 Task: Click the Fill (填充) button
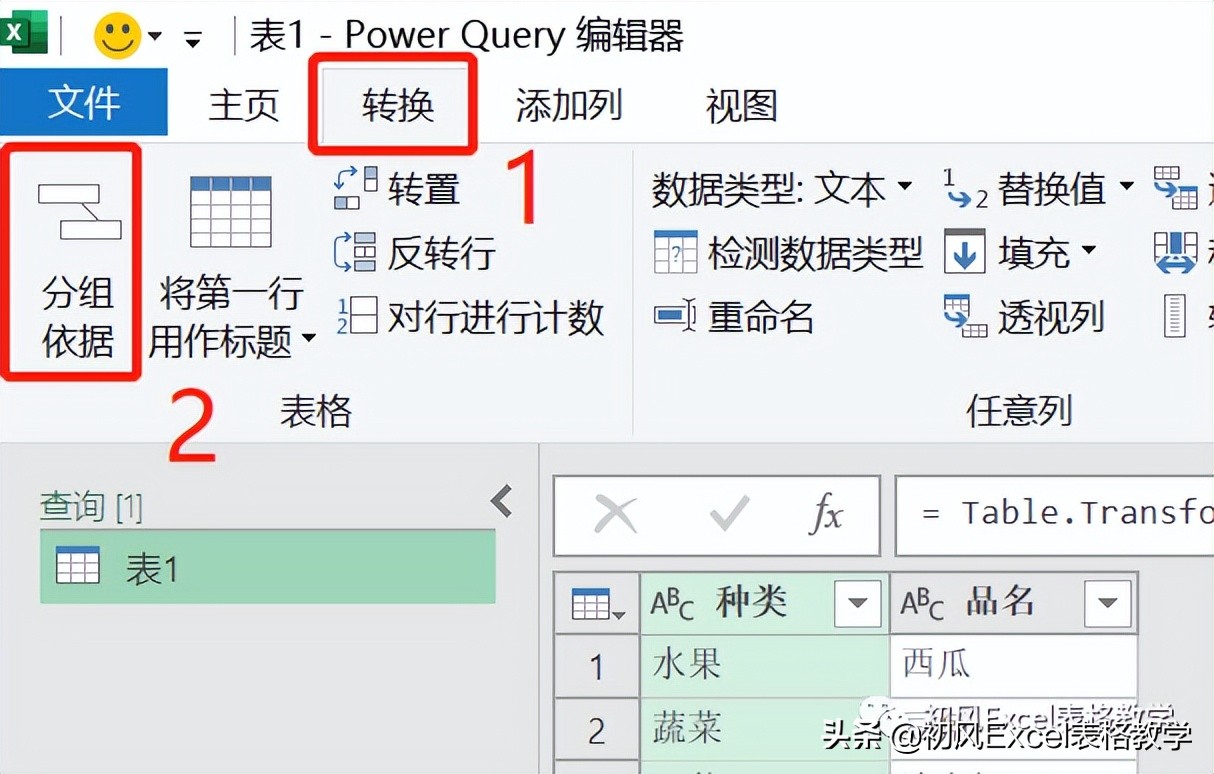[x=1007, y=253]
